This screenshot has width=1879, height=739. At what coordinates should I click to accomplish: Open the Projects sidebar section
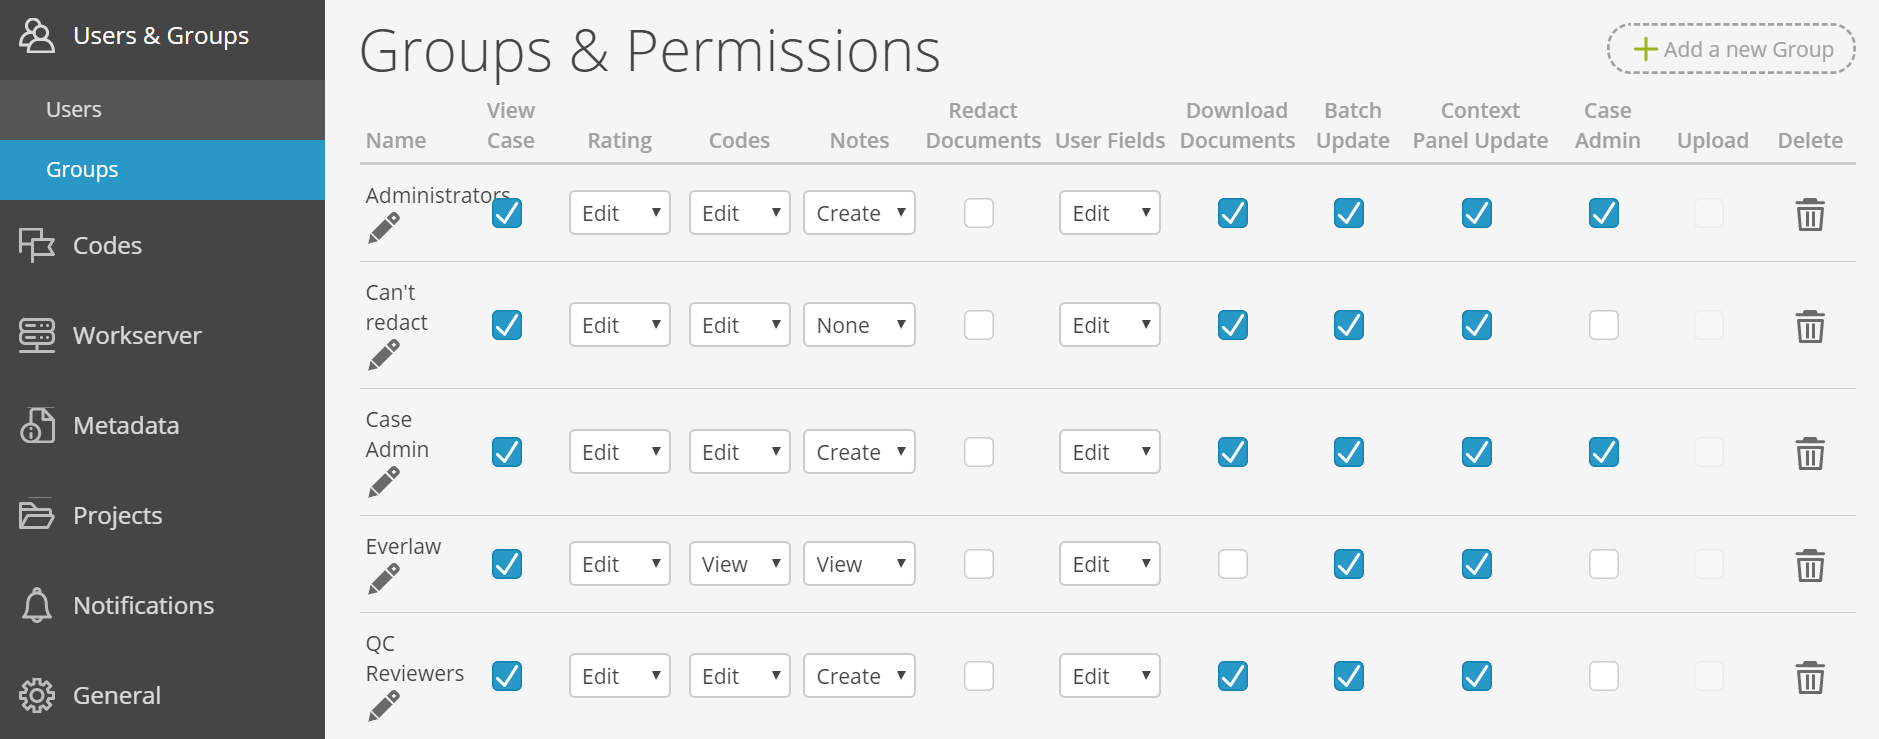162,515
